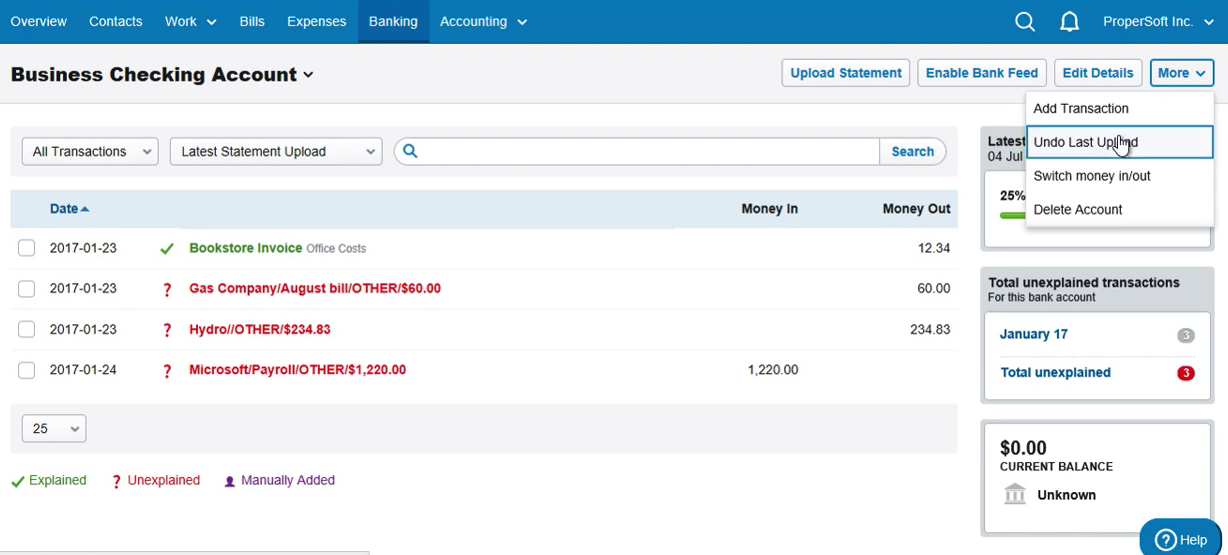Click the Manually Added person icon
Image resolution: width=1228 pixels, height=555 pixels.
point(230,481)
